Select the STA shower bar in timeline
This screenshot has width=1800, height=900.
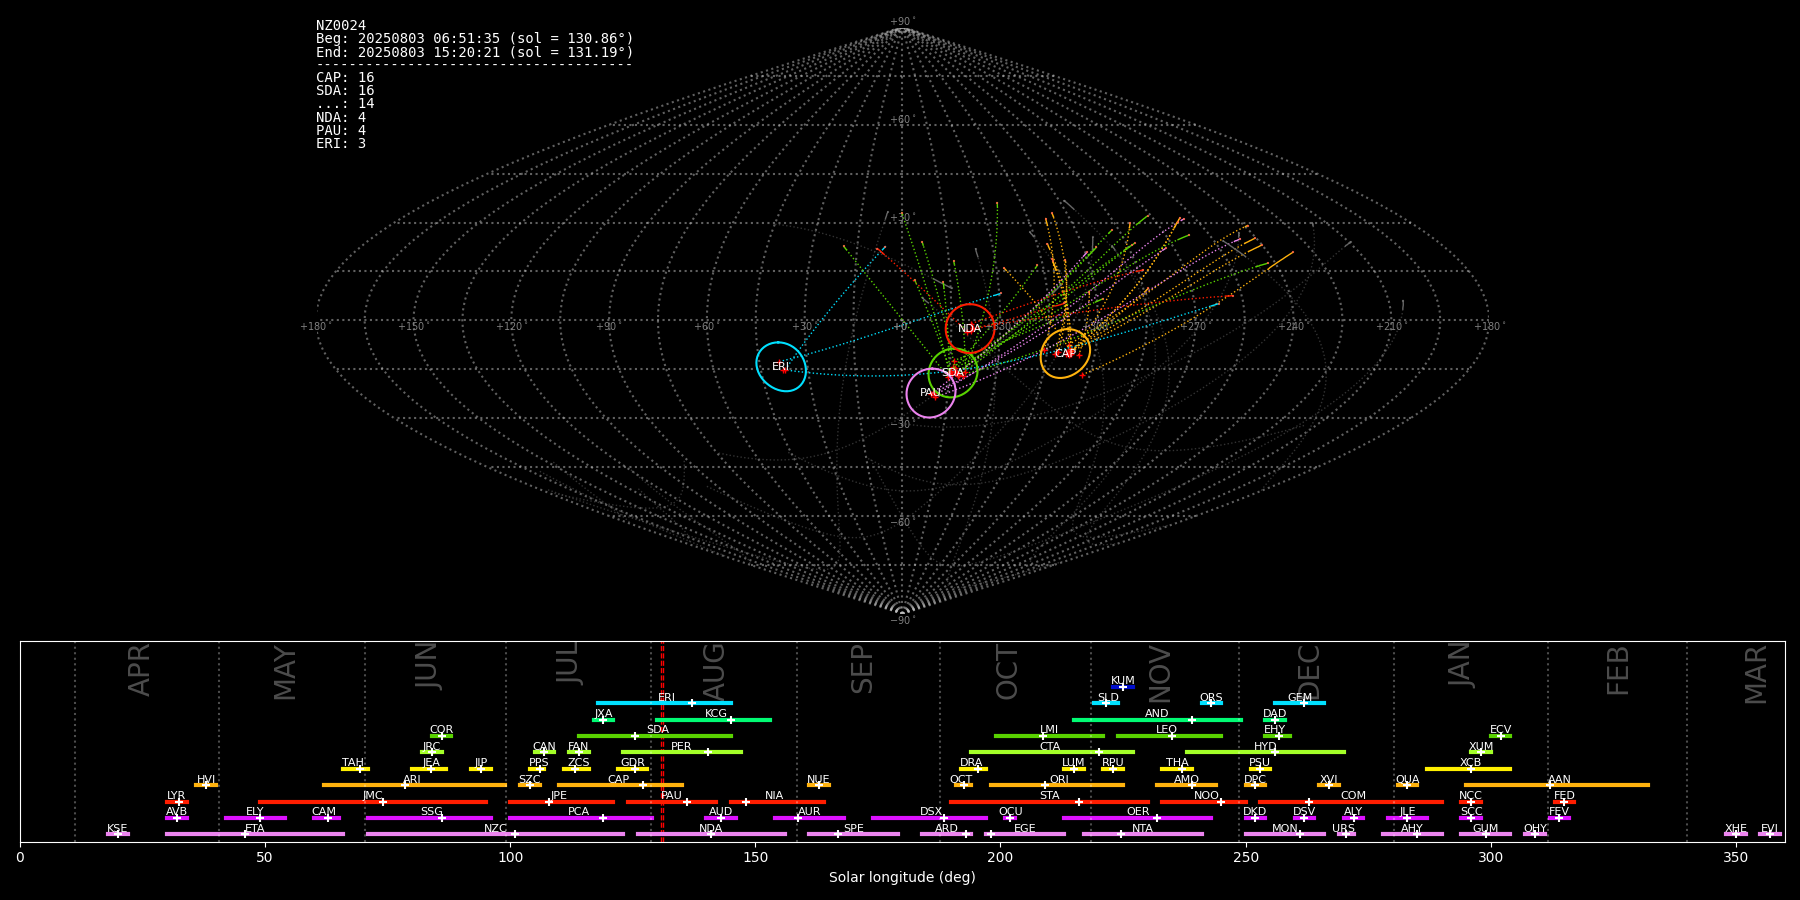pyautogui.click(x=1049, y=802)
